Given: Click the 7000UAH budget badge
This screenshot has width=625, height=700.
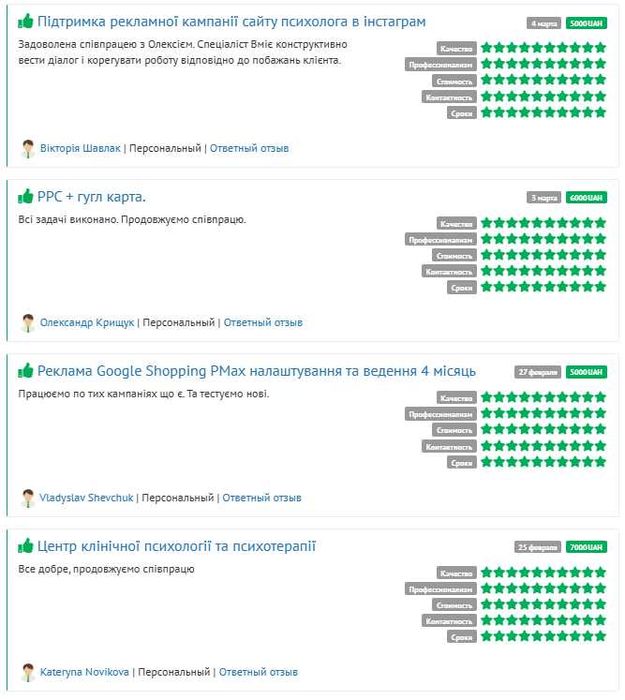Looking at the screenshot, I should point(586,547).
